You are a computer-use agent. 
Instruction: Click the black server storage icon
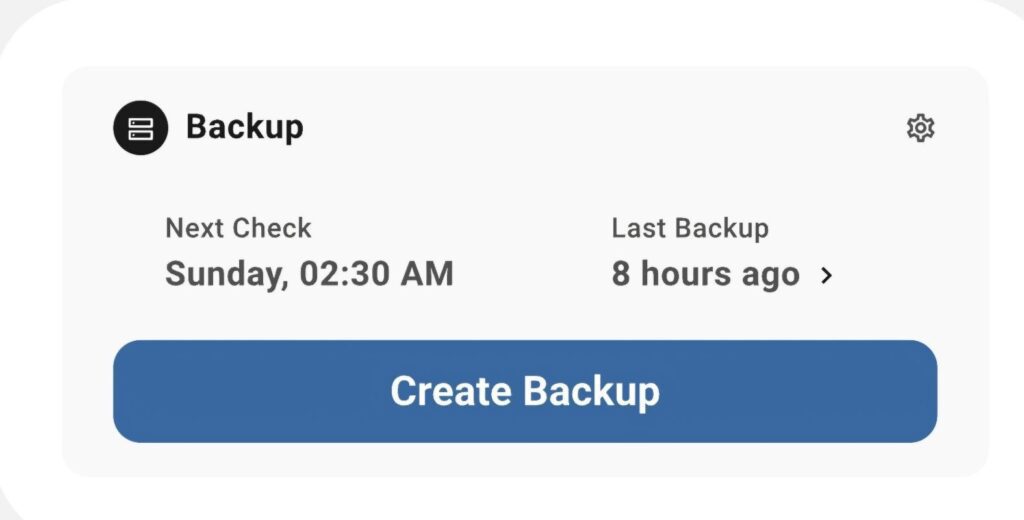coord(140,127)
